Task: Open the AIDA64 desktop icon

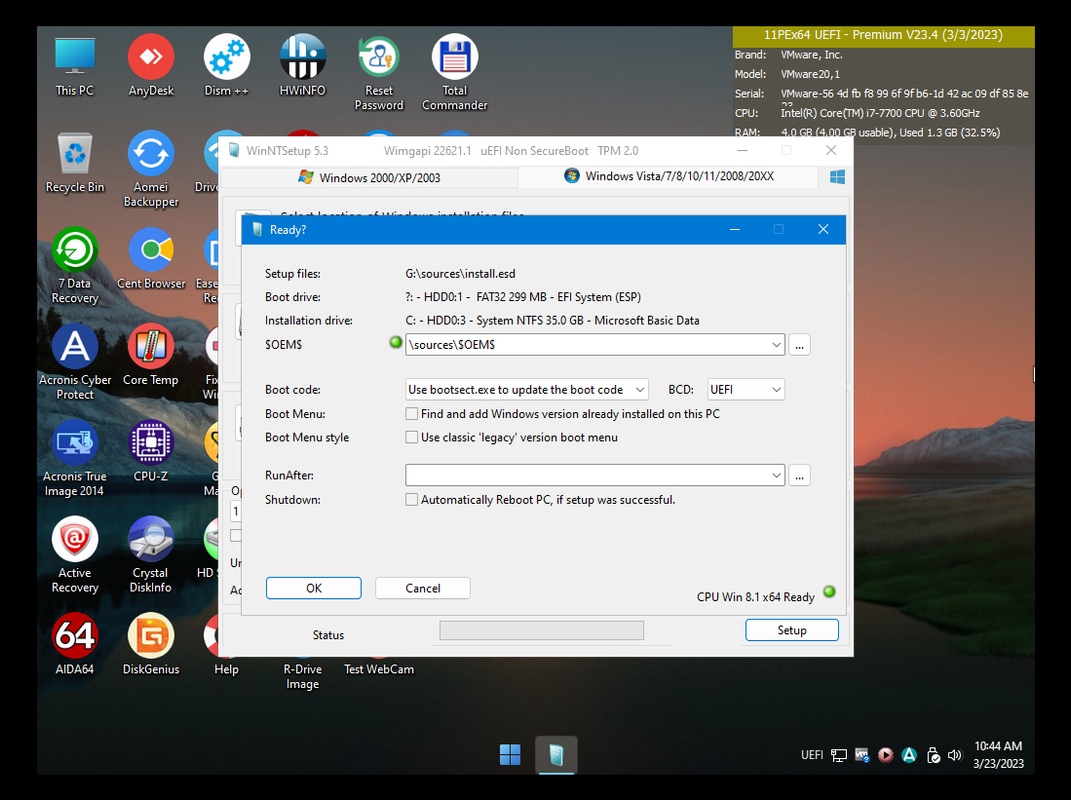Action: pyautogui.click(x=74, y=644)
